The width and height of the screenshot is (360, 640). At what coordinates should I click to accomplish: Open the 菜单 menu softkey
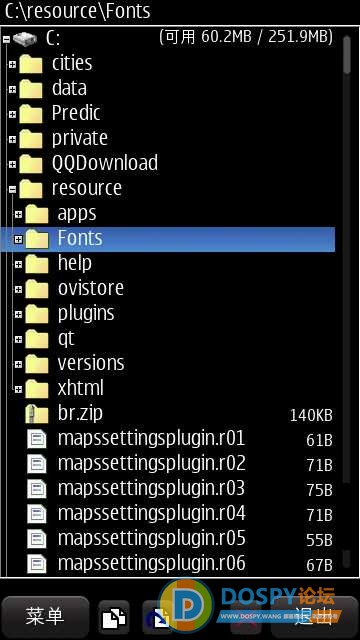click(x=45, y=617)
